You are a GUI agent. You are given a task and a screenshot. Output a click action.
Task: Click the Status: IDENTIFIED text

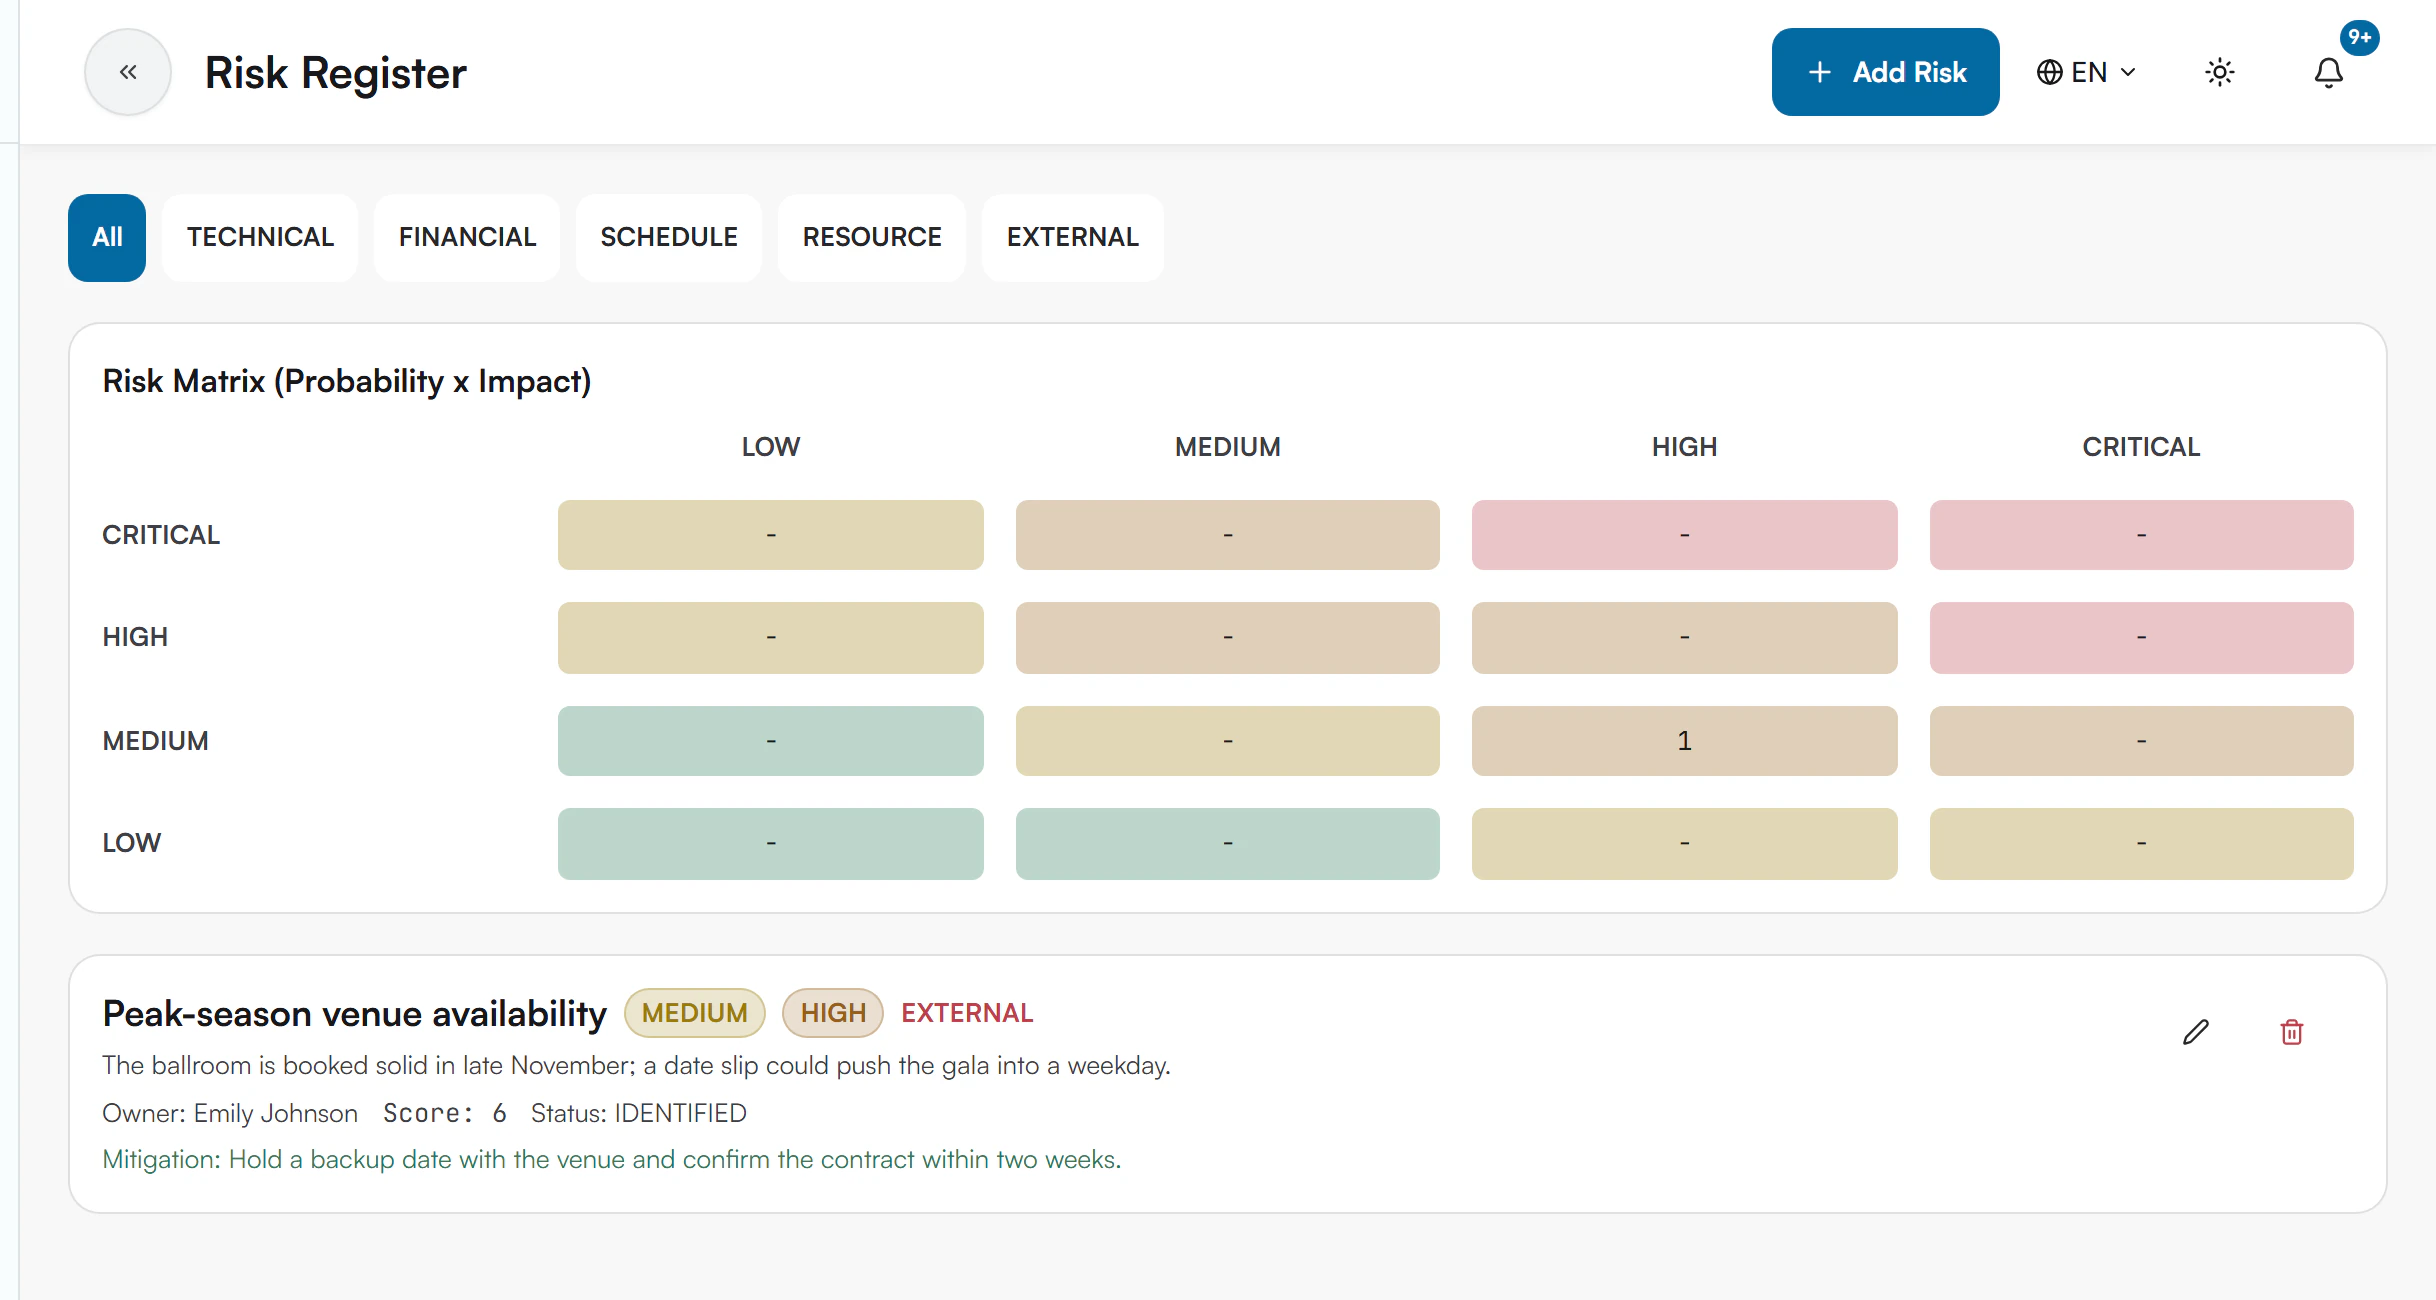coord(638,1113)
